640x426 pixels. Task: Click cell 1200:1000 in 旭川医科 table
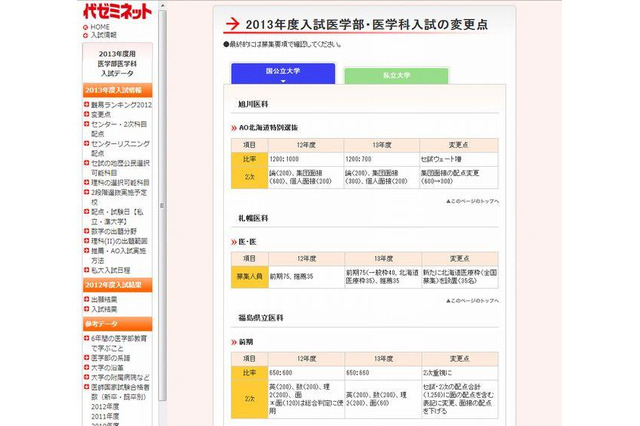coord(306,159)
